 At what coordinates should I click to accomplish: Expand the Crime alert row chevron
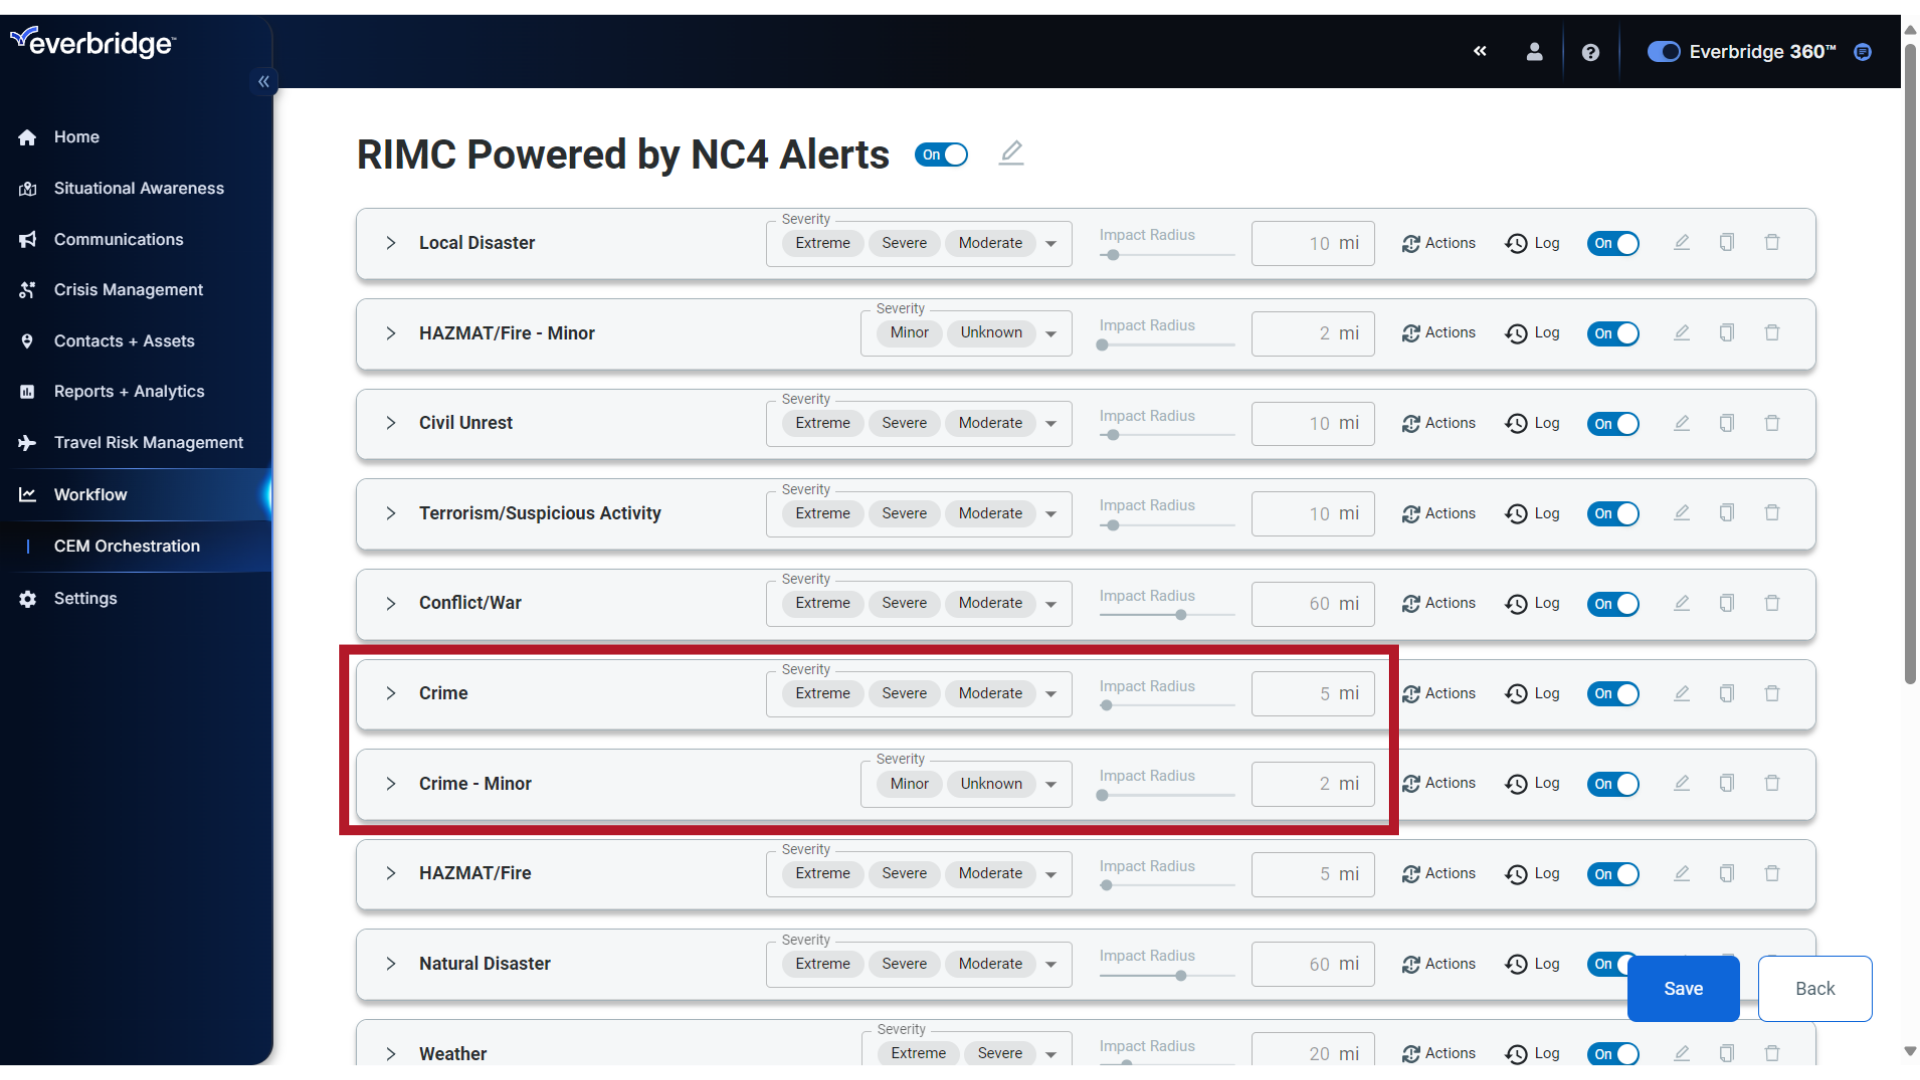tap(392, 692)
